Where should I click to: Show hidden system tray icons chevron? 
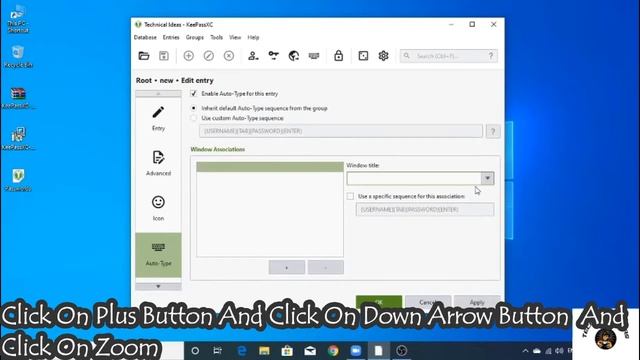[x=525, y=351]
